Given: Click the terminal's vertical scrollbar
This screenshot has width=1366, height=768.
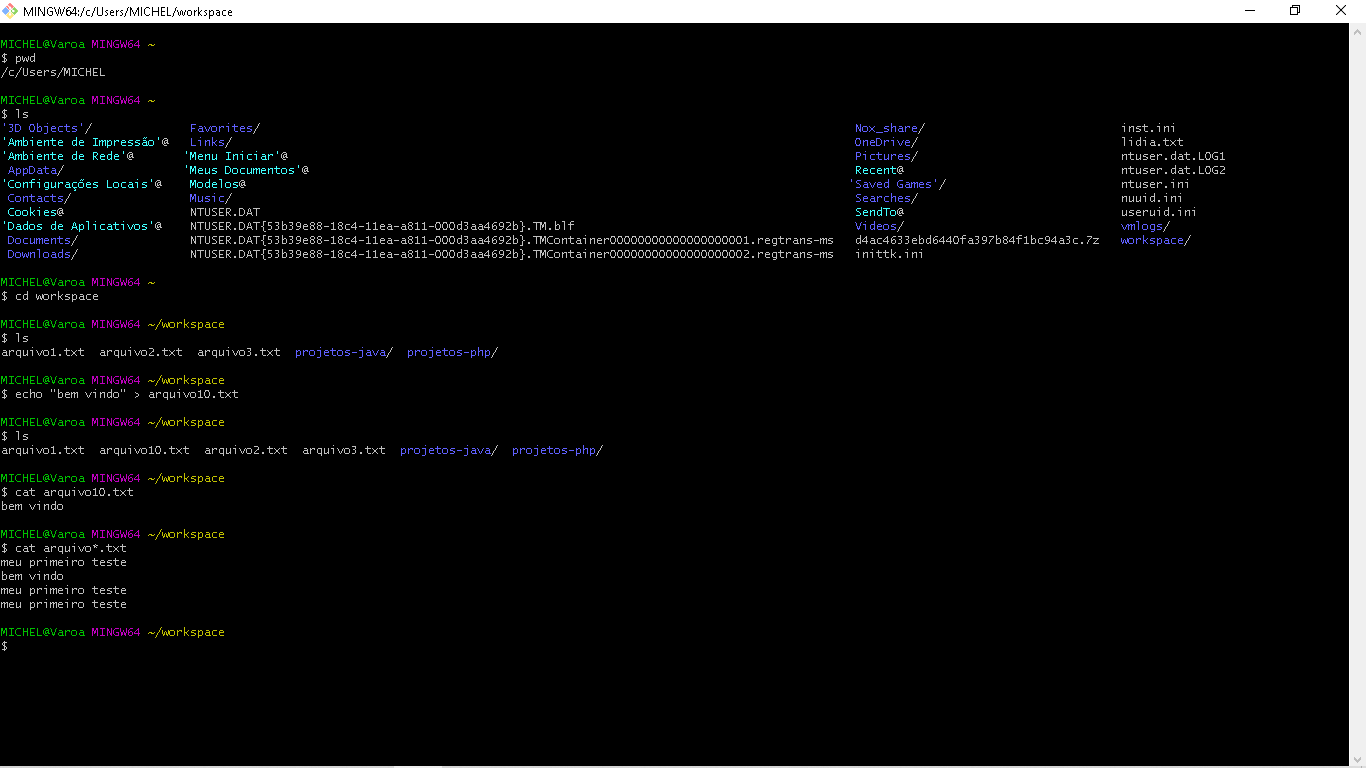Looking at the screenshot, I should [1357, 395].
